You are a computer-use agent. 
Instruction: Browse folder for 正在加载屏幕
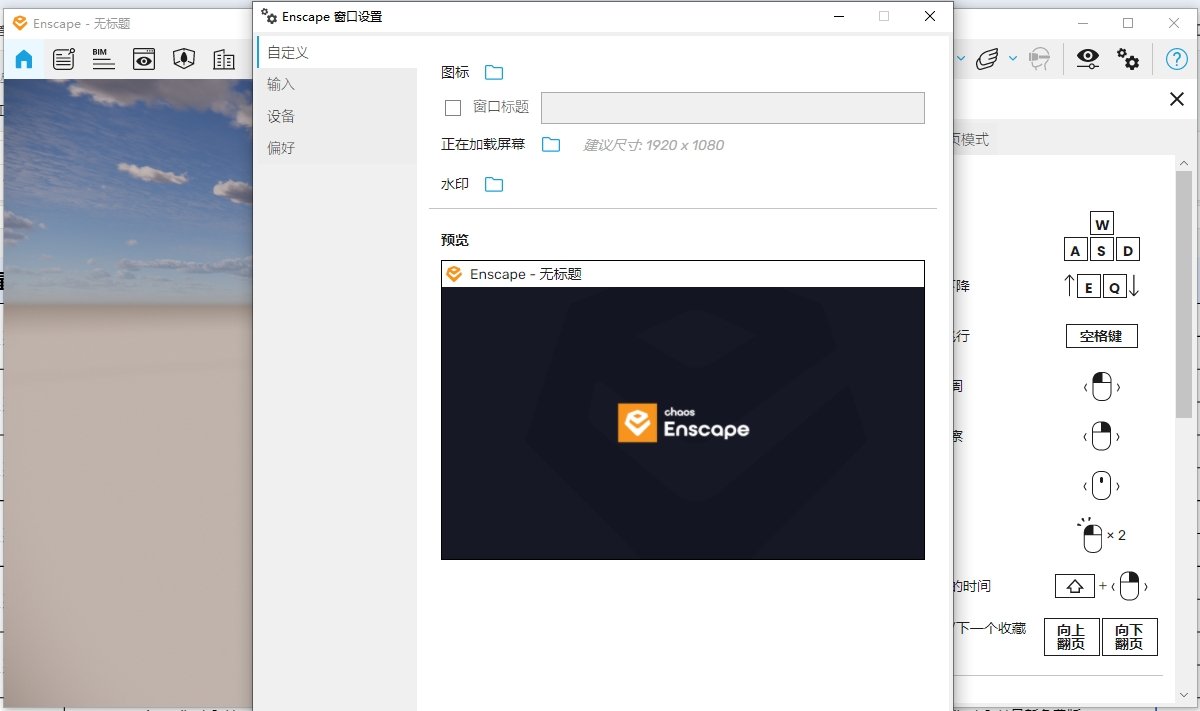(551, 144)
